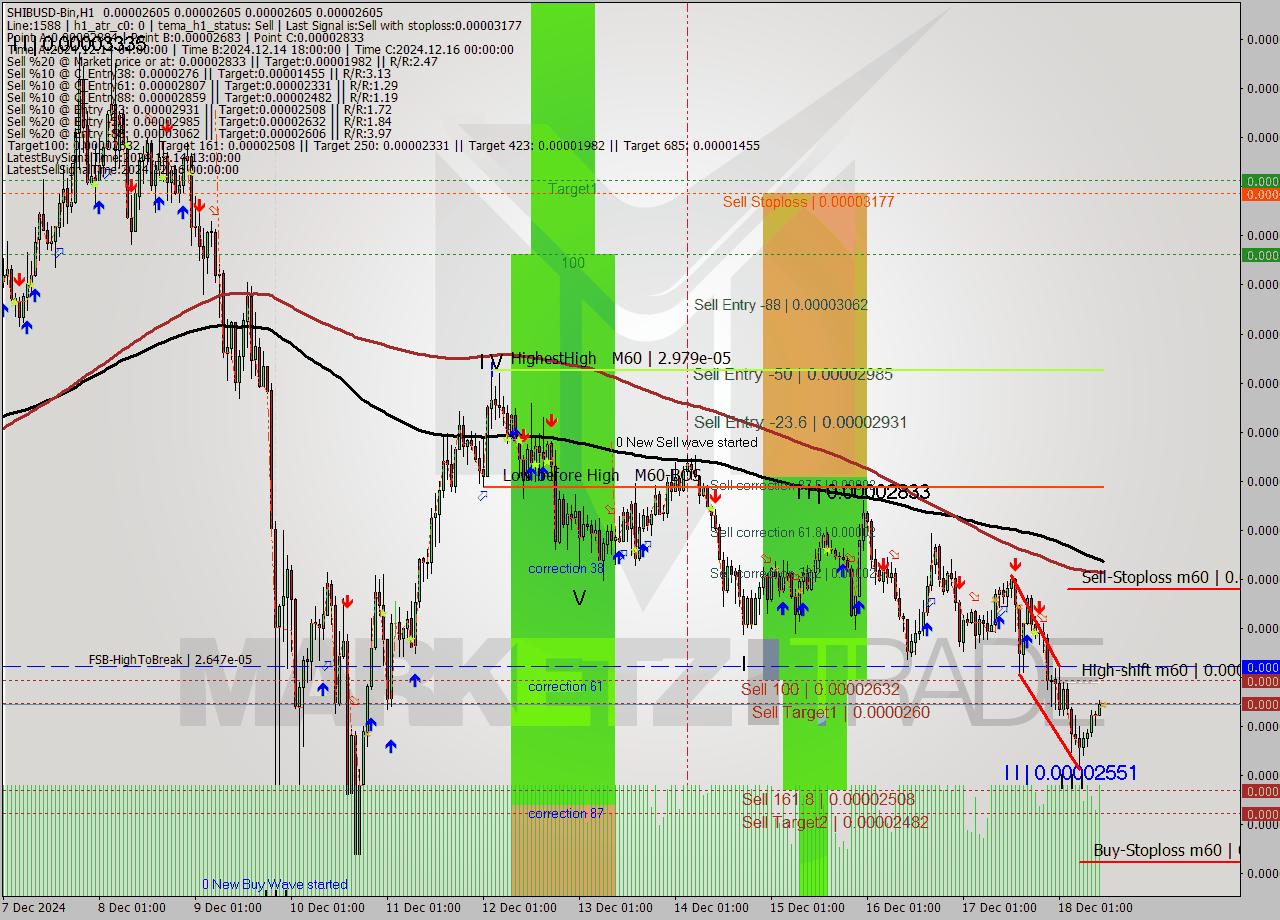Select the '8 Dec 01:00' time axis label
The height and width of the screenshot is (920, 1280).
coord(131,908)
